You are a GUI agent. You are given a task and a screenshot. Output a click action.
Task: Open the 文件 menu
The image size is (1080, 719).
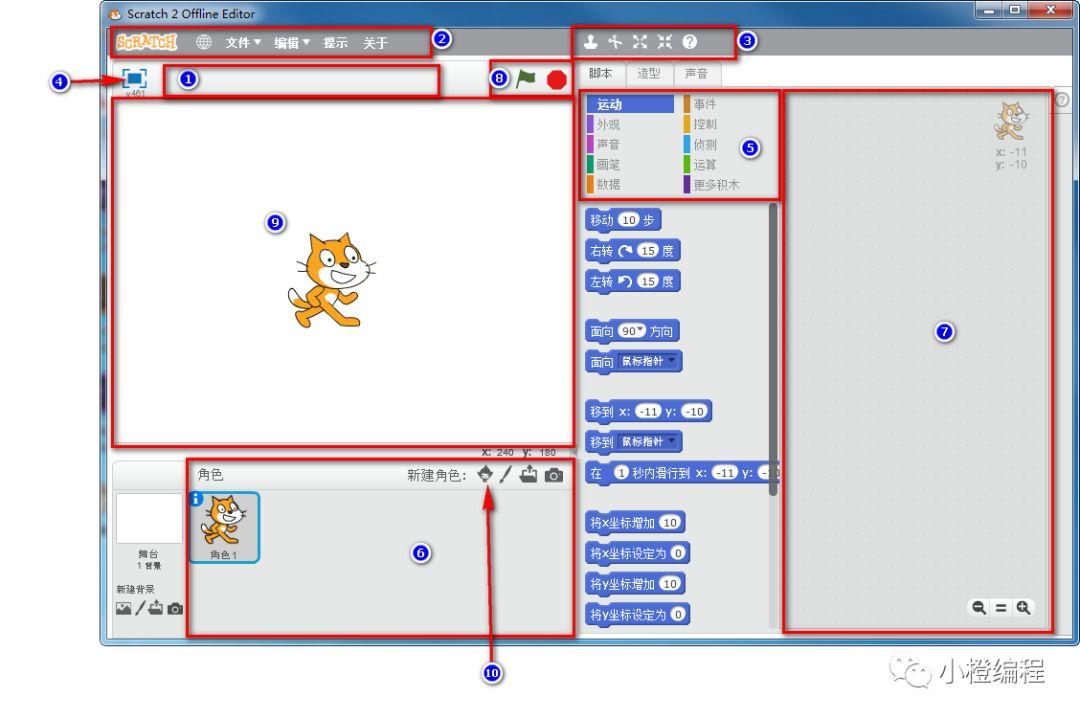tap(243, 43)
